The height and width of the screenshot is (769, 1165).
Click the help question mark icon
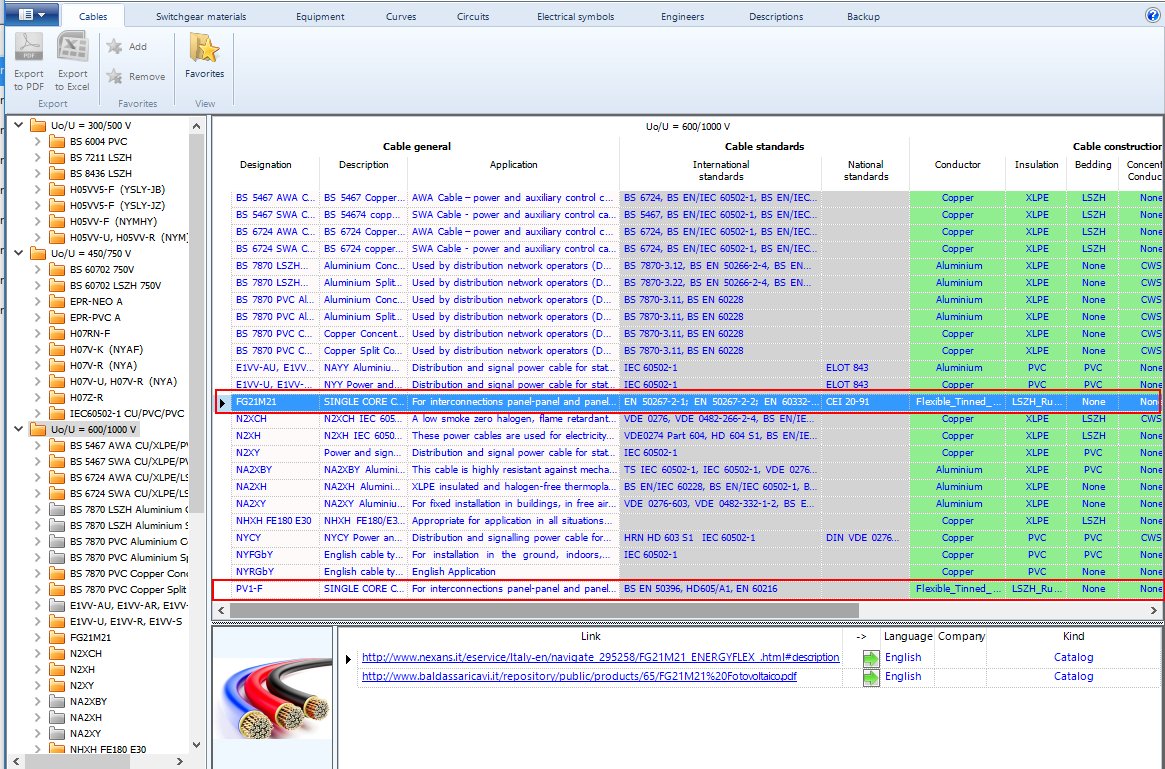pos(1152,15)
